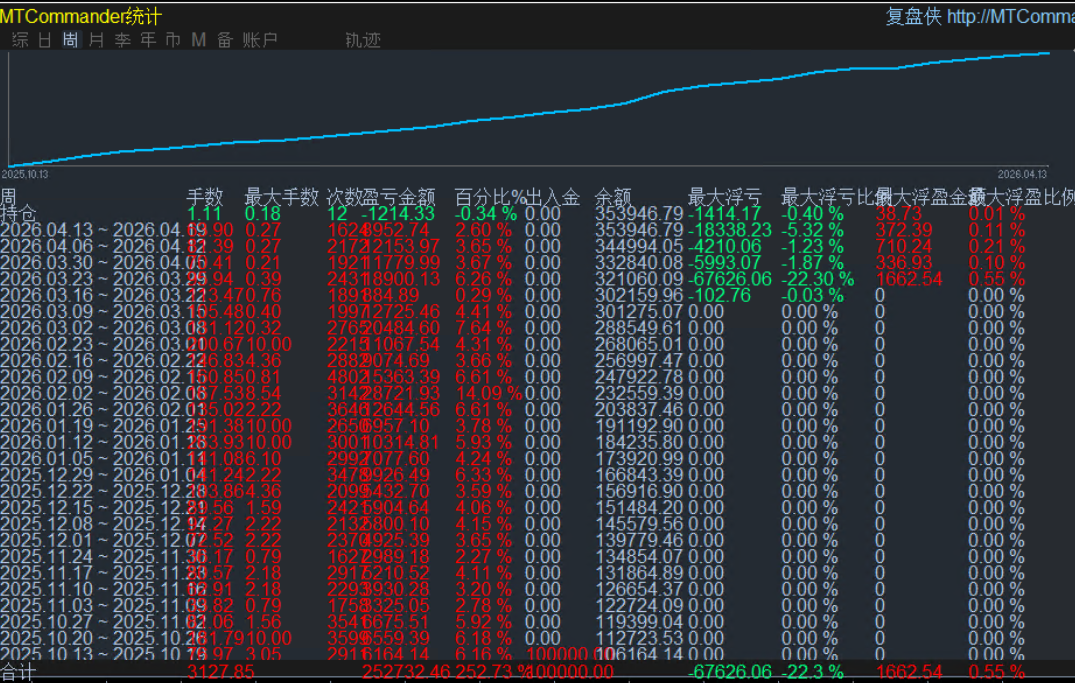Switch to the 综 summary tab
Screen dimensions: 1075x683
pyautogui.click(x=21, y=40)
